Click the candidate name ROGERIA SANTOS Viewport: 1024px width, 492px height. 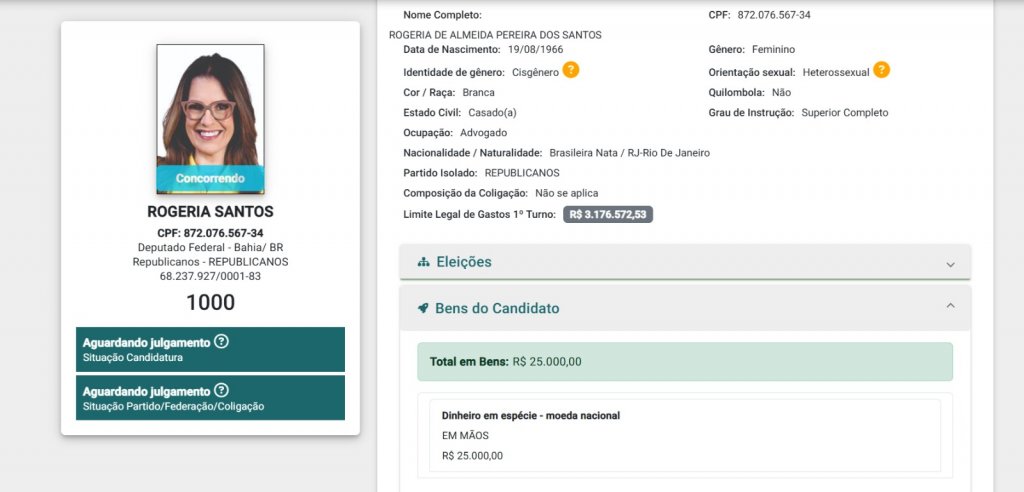coord(210,212)
